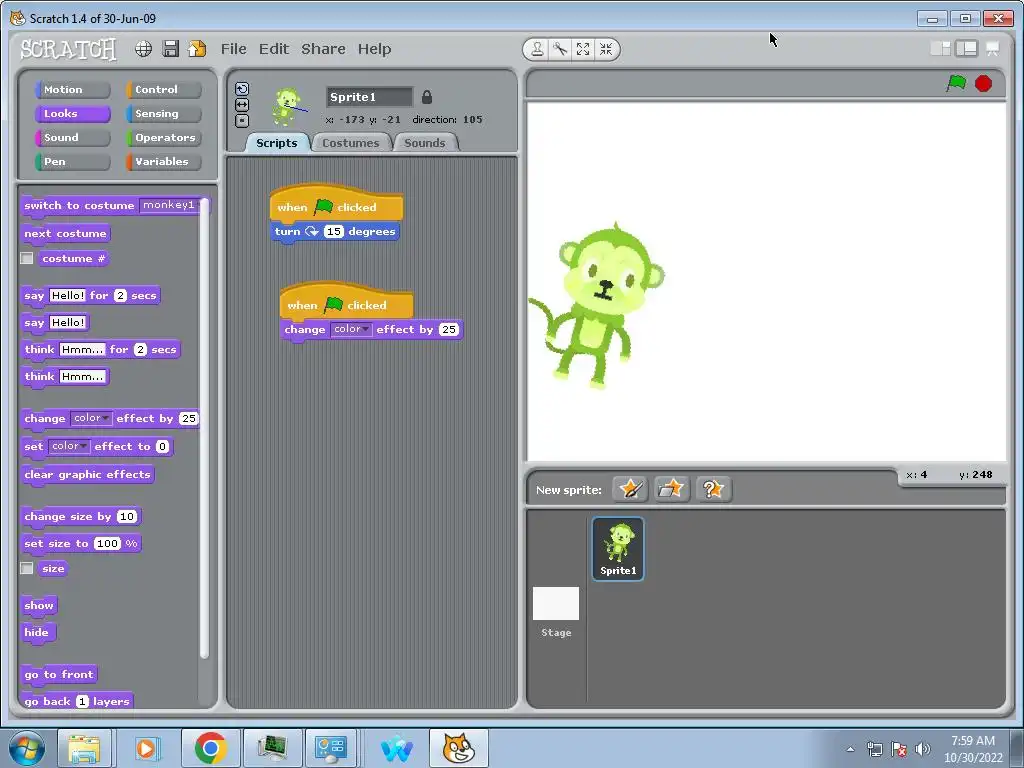Click the green flag to start scripts

(956, 84)
